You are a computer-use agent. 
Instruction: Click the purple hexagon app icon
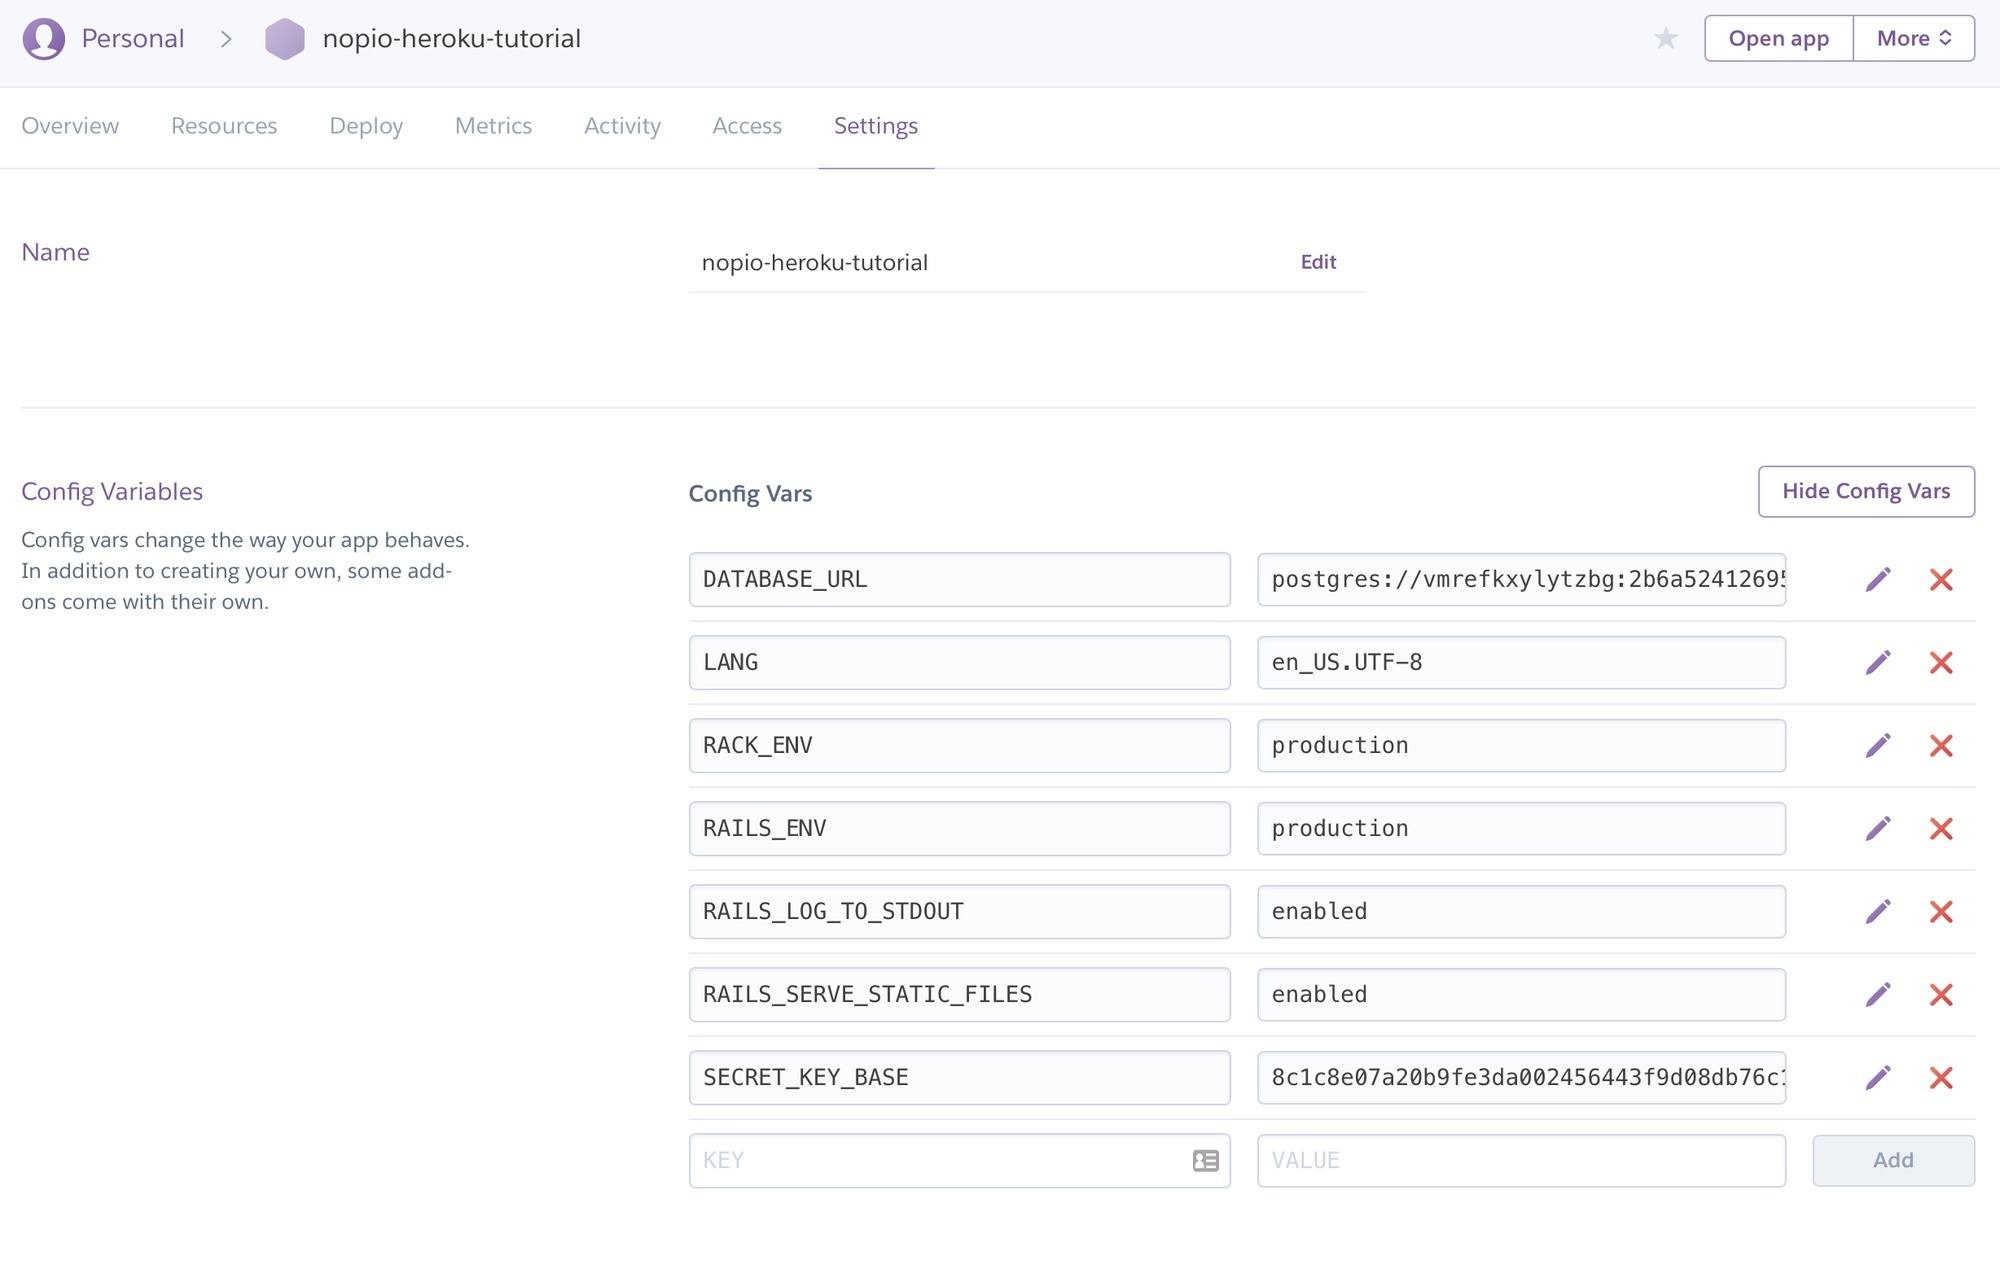(285, 39)
